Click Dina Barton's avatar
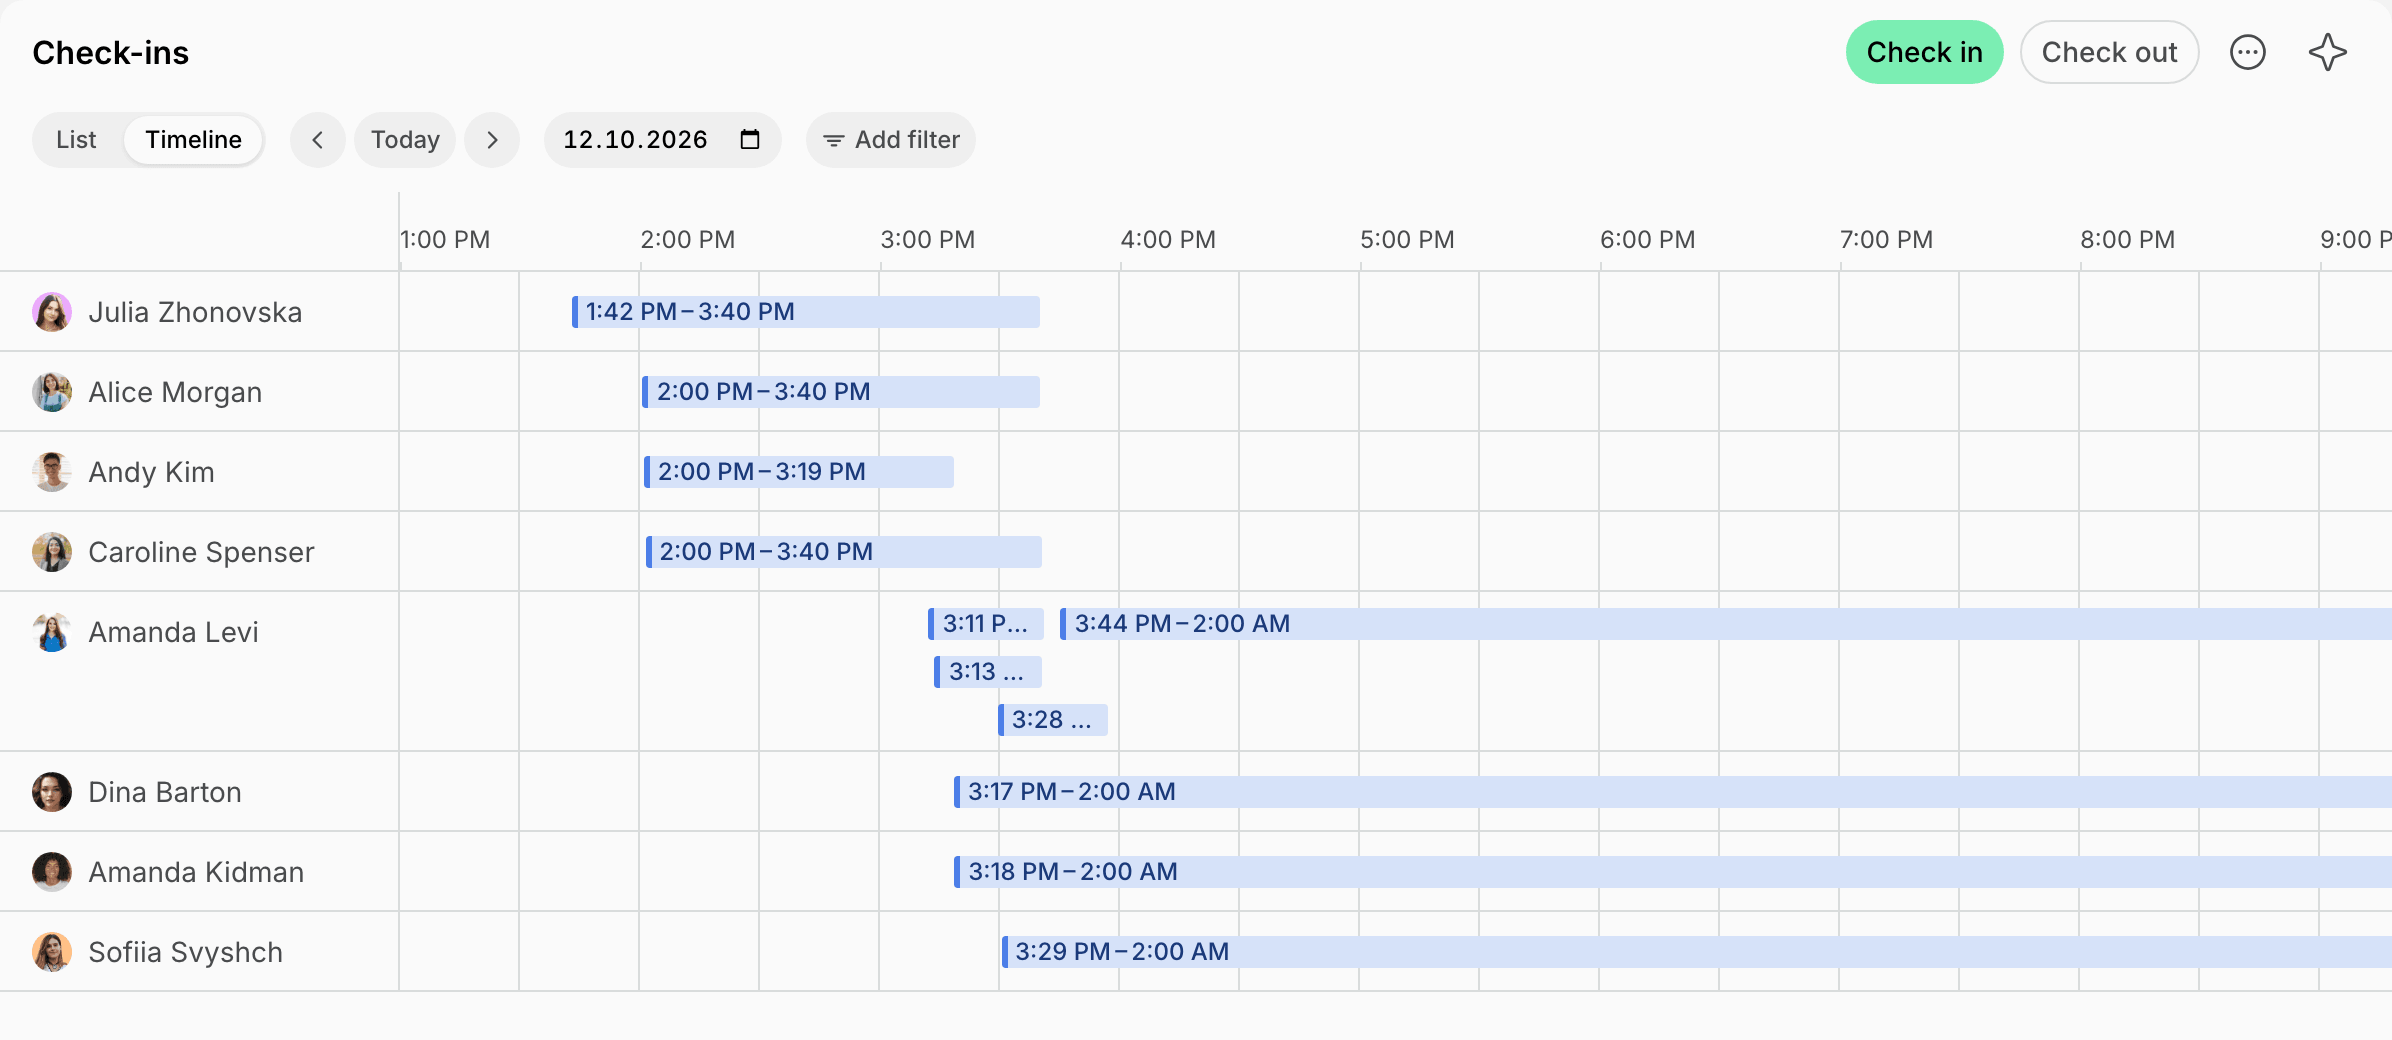Viewport: 2392px width, 1040px height. click(52, 792)
